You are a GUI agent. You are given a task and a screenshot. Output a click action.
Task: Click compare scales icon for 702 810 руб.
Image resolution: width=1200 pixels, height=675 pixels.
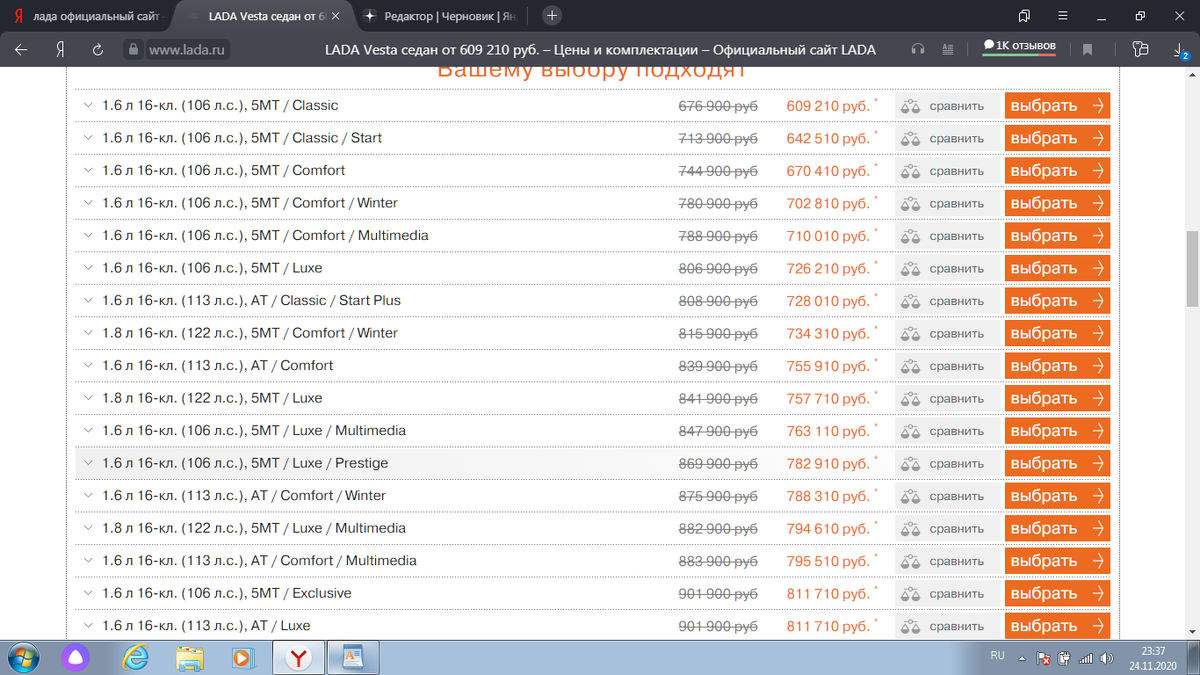point(910,203)
